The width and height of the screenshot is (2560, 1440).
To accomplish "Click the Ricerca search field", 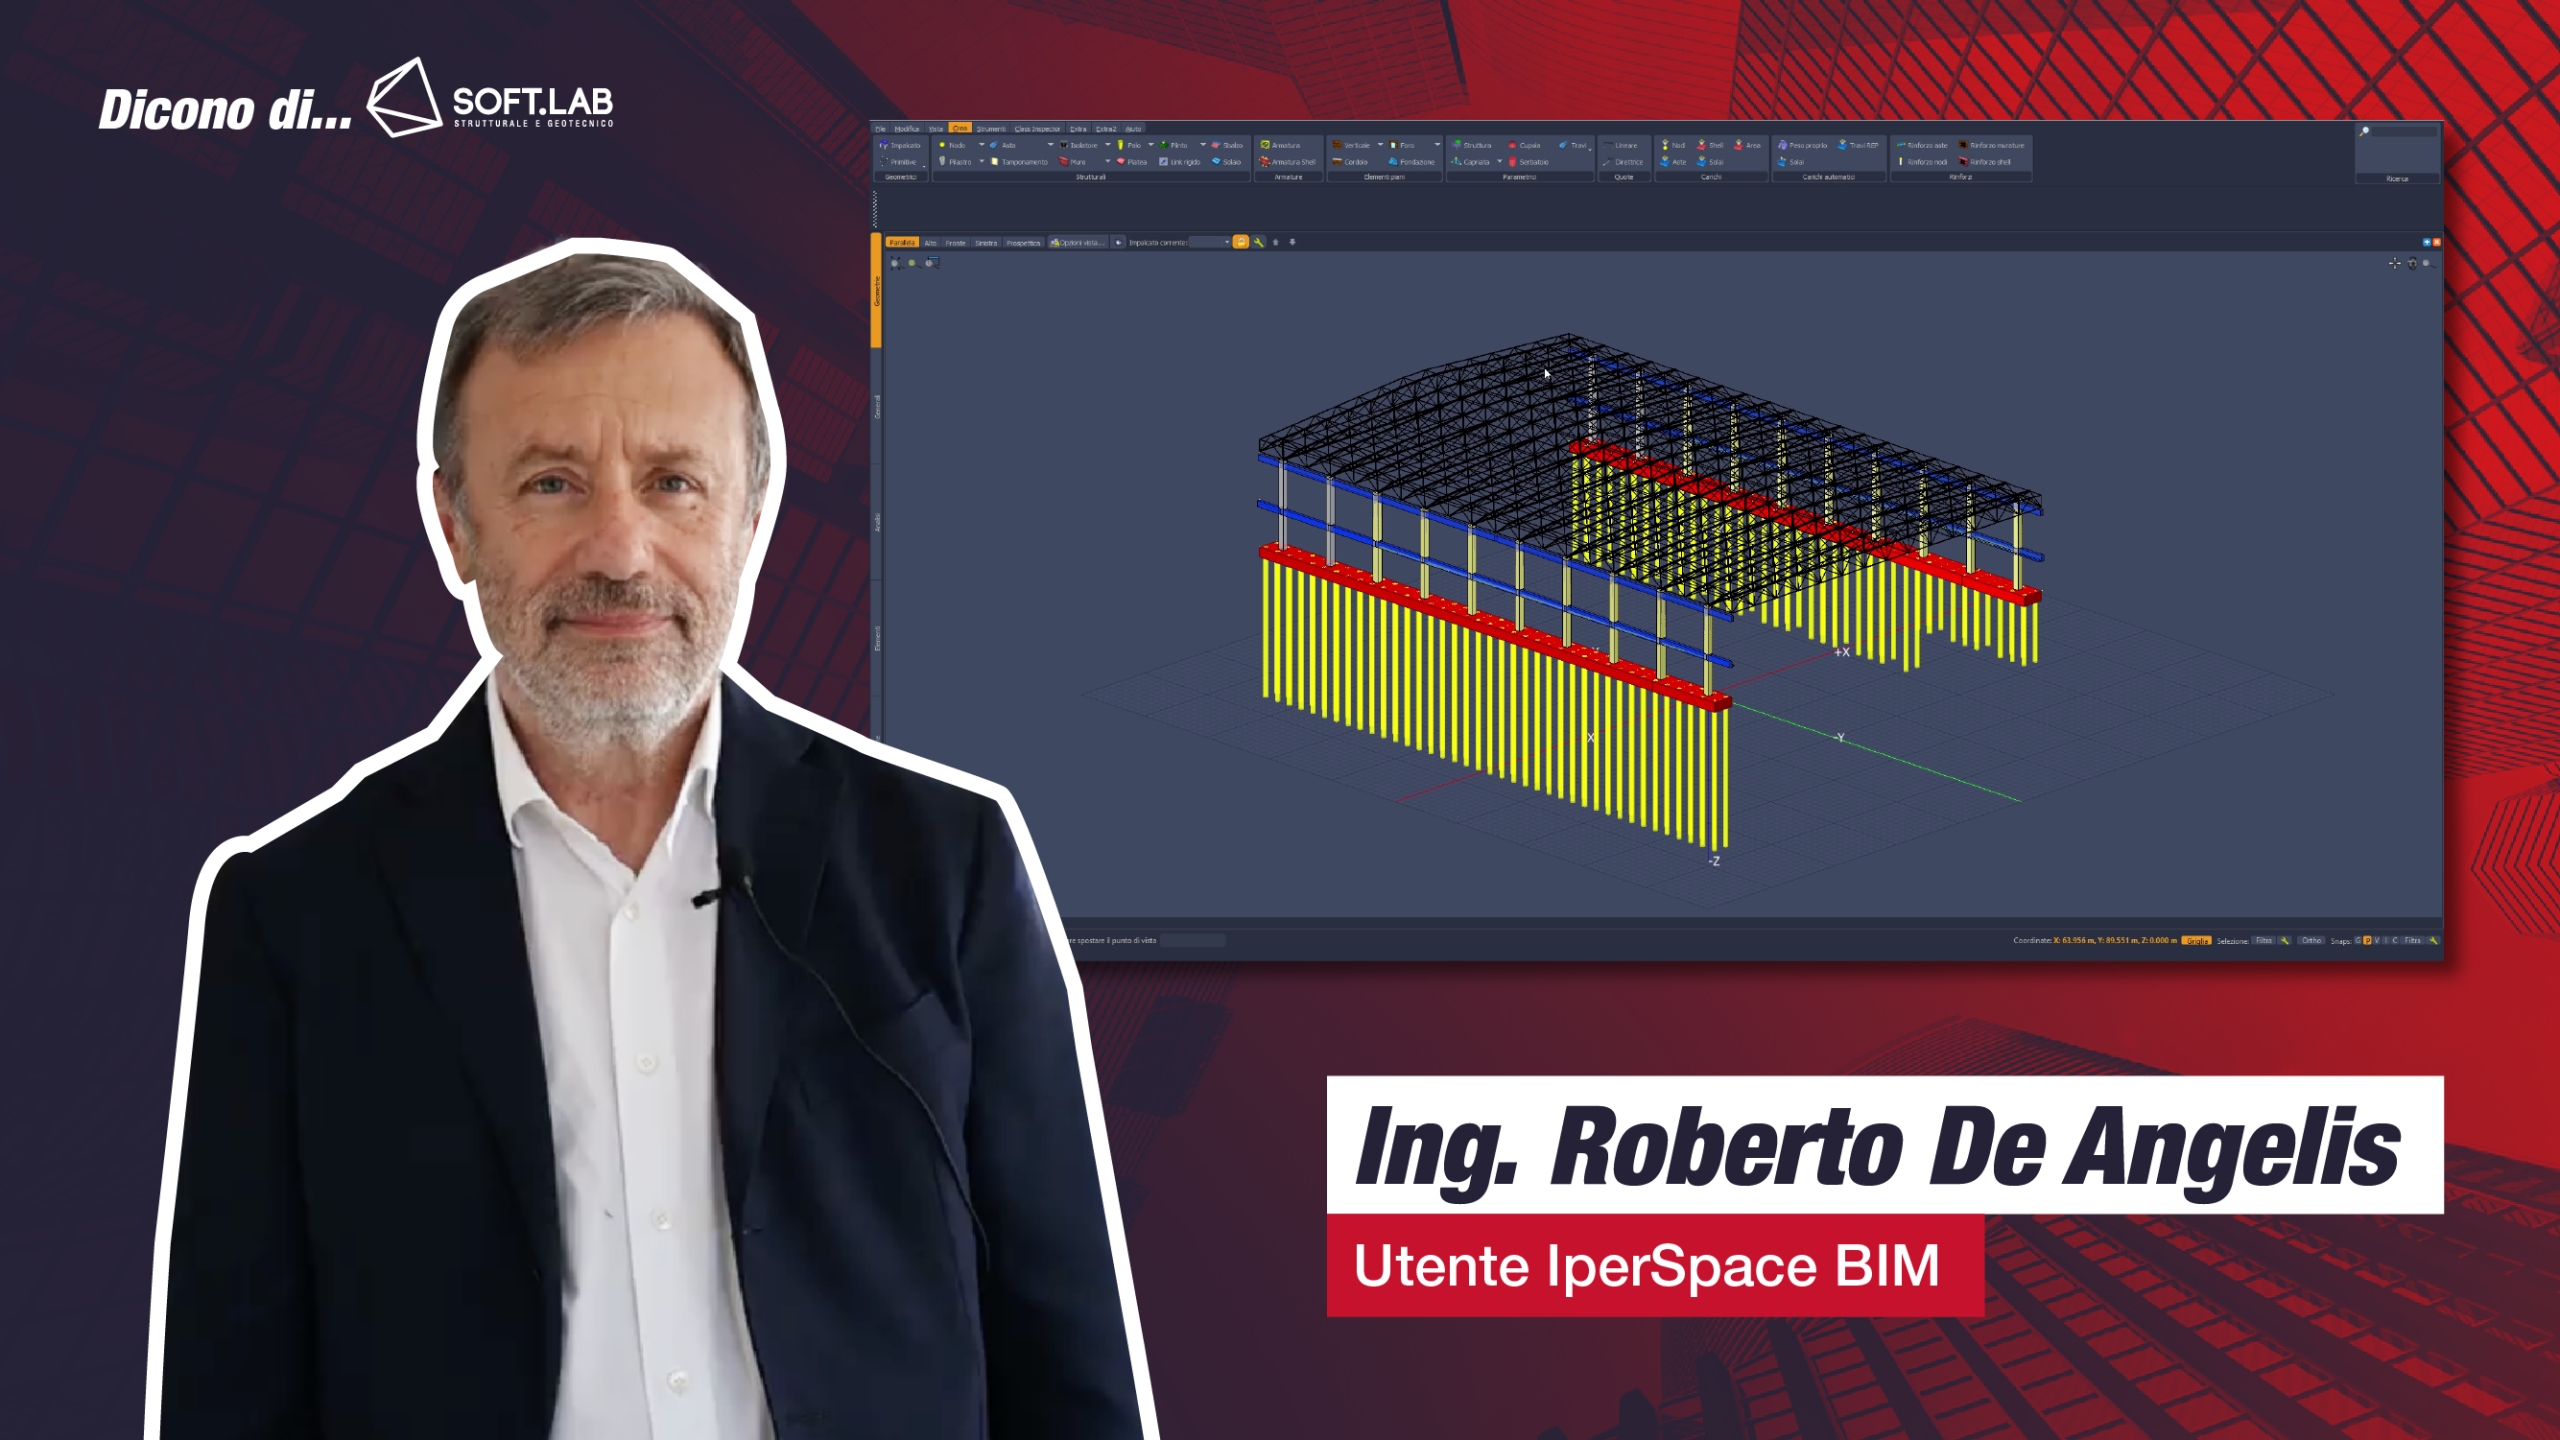I will tap(2403, 131).
